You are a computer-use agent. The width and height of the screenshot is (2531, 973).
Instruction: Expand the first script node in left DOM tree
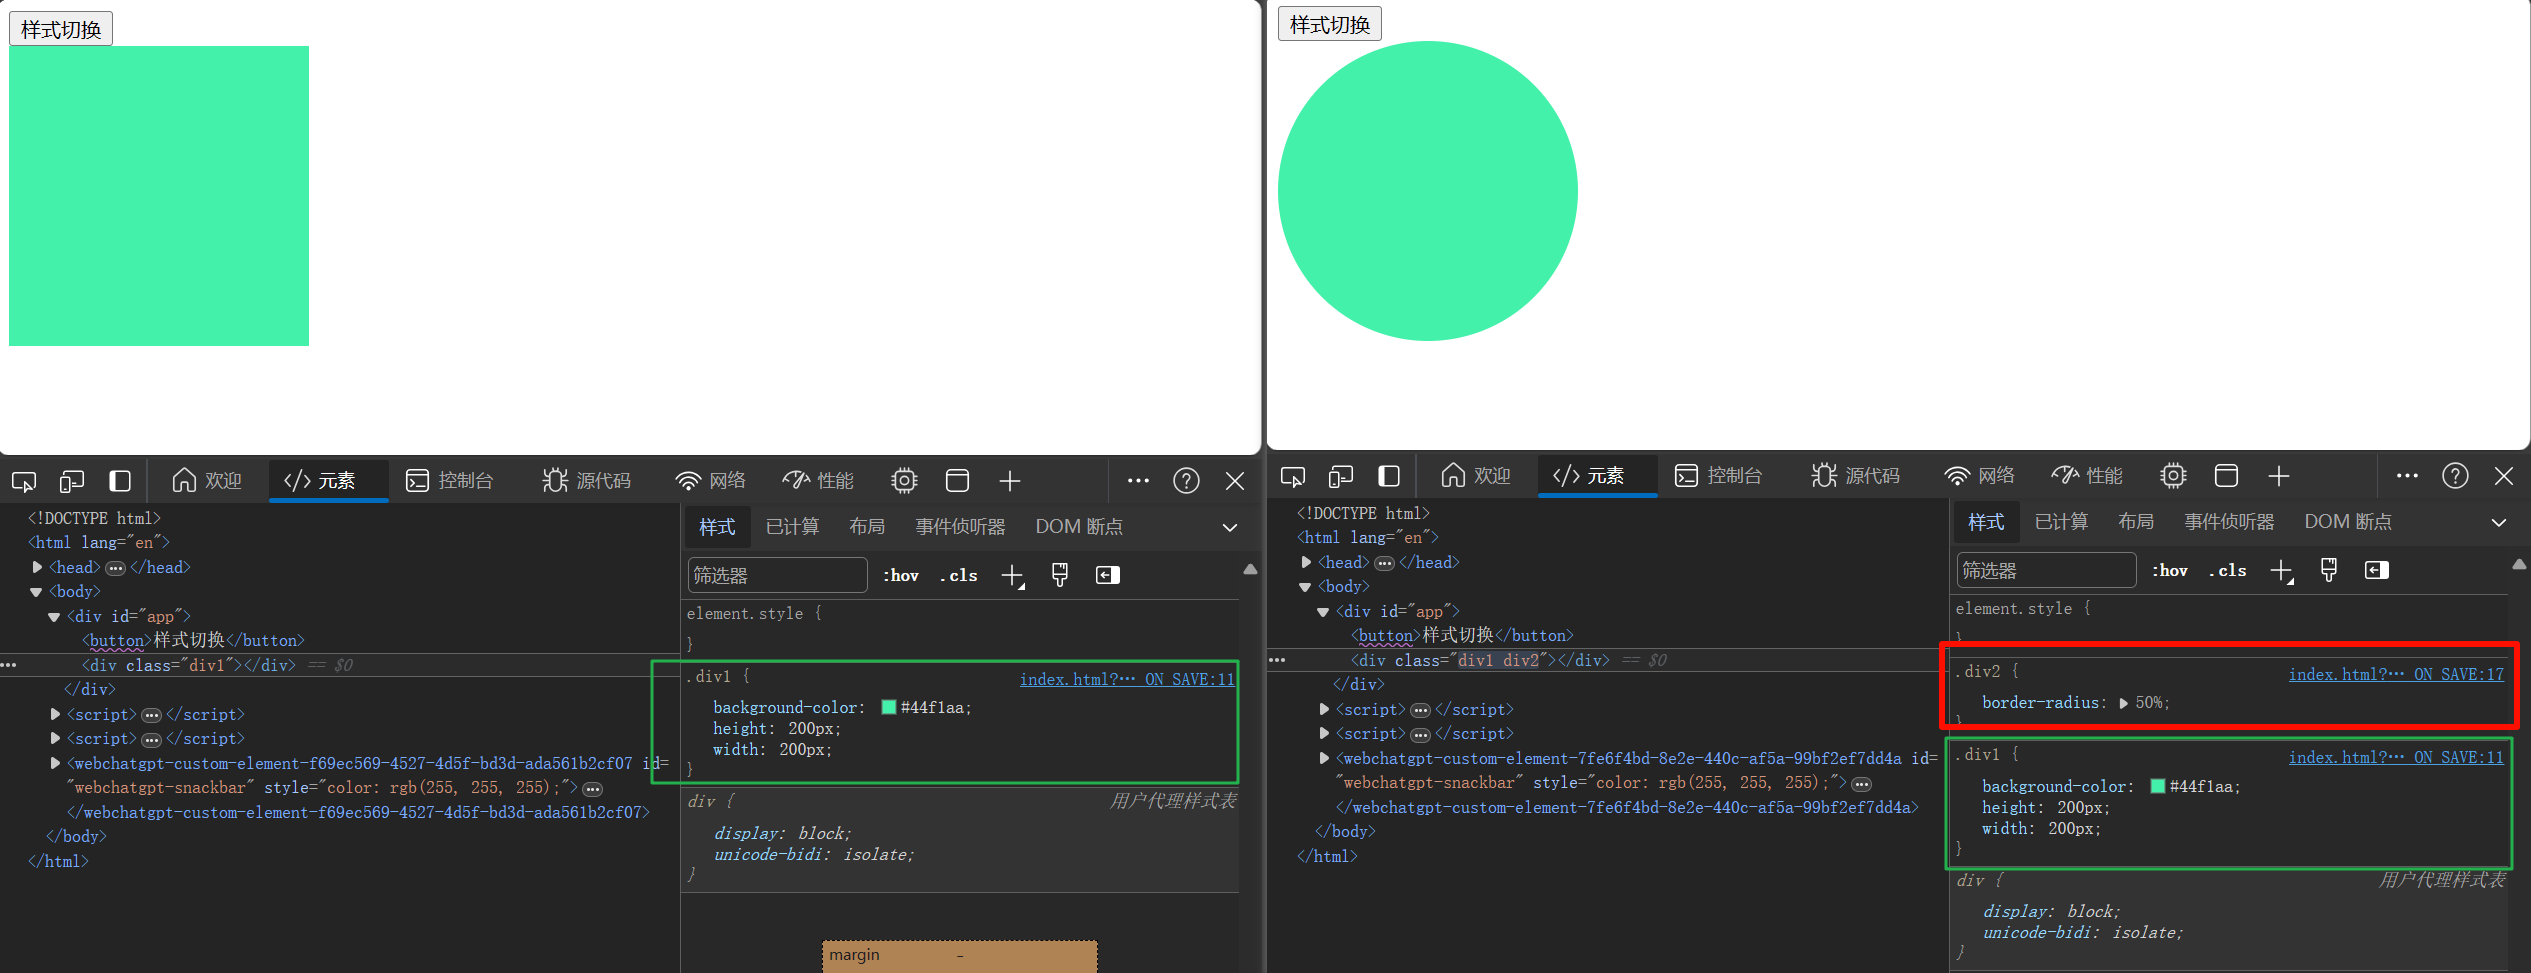(x=55, y=714)
